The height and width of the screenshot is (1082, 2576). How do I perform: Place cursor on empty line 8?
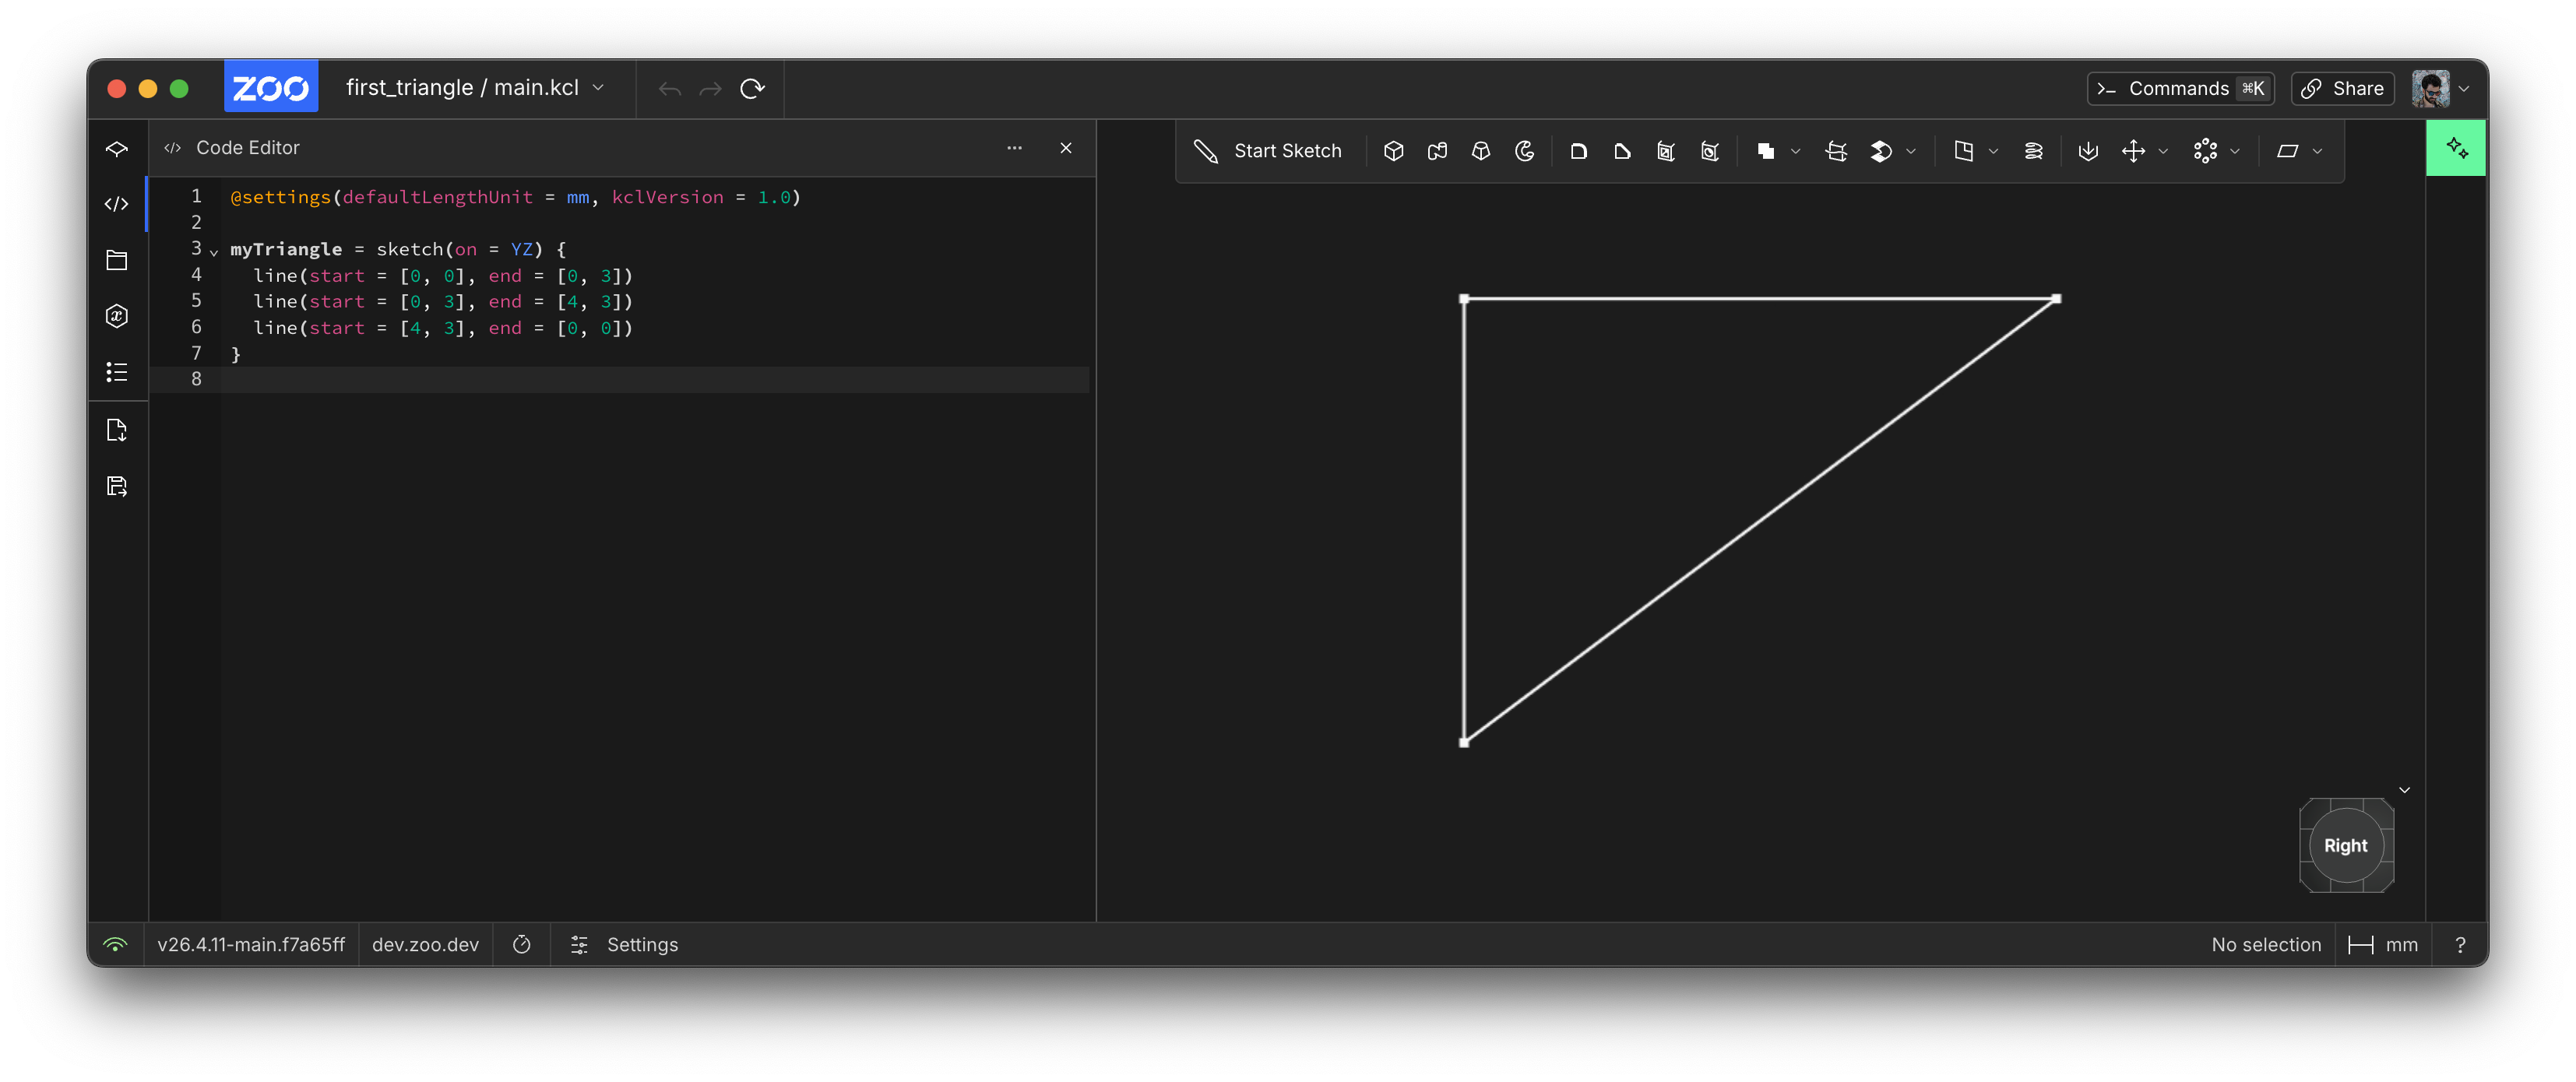click(655, 379)
